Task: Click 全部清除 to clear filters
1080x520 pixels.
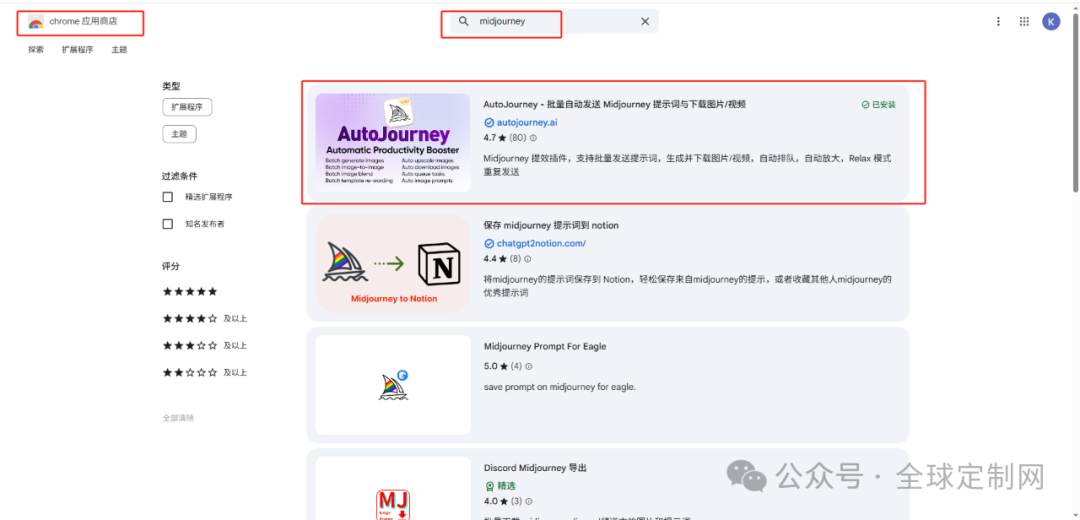Action: click(x=178, y=418)
